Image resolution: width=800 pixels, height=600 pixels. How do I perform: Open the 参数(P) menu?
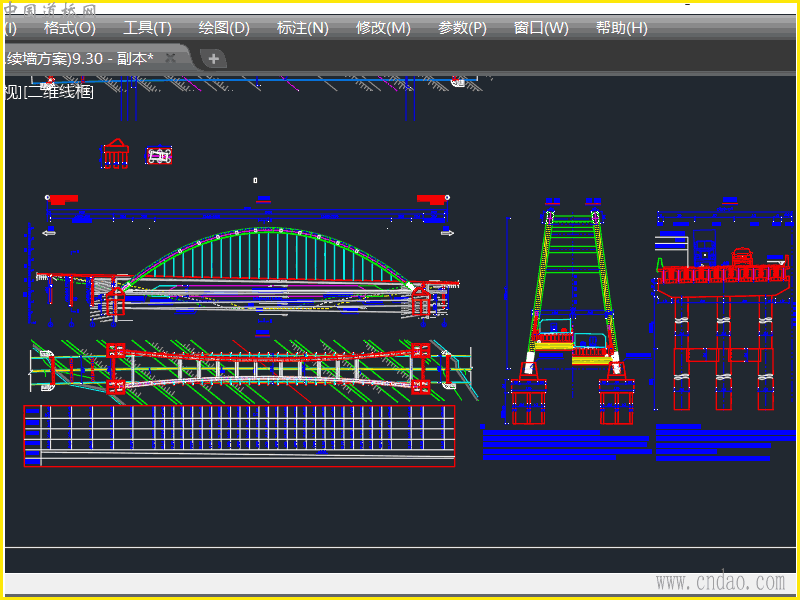click(x=462, y=28)
